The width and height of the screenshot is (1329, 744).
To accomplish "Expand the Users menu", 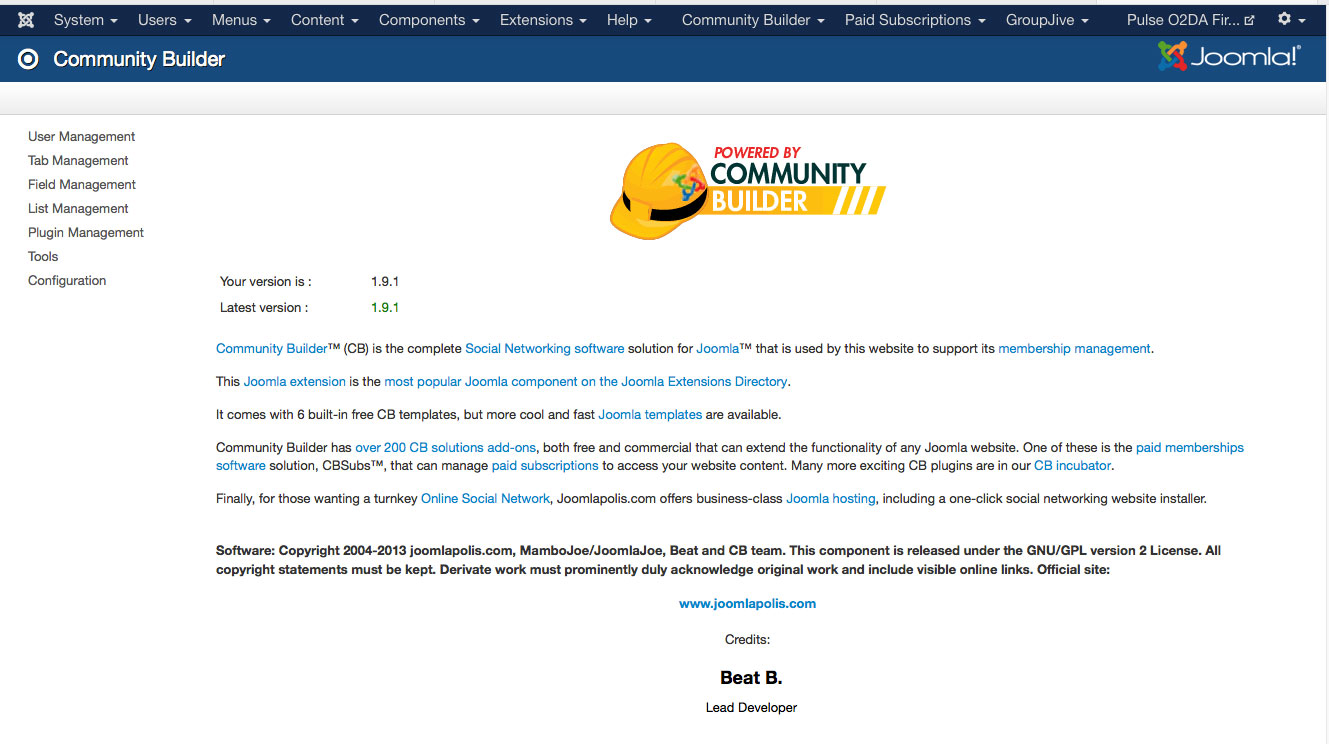I will pos(165,20).
